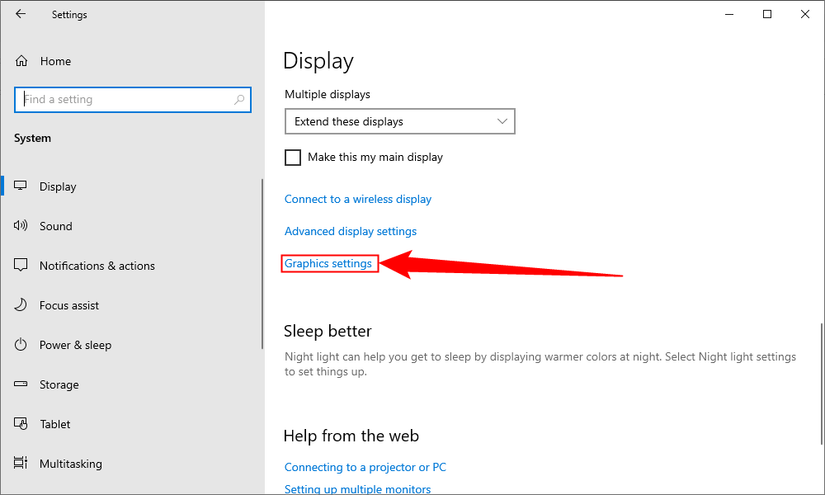Click the Tablet icon in sidebar
The height and width of the screenshot is (495, 825).
(20, 424)
